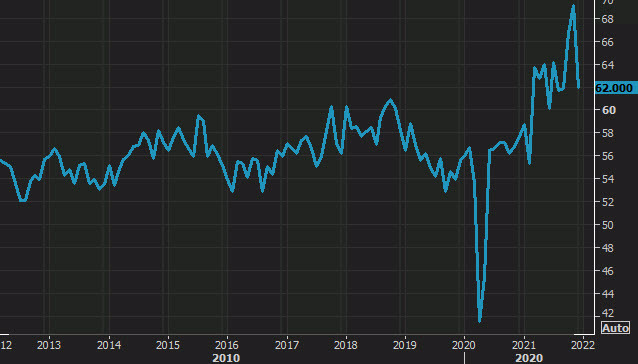Click the 46 y-axis value

click(607, 271)
